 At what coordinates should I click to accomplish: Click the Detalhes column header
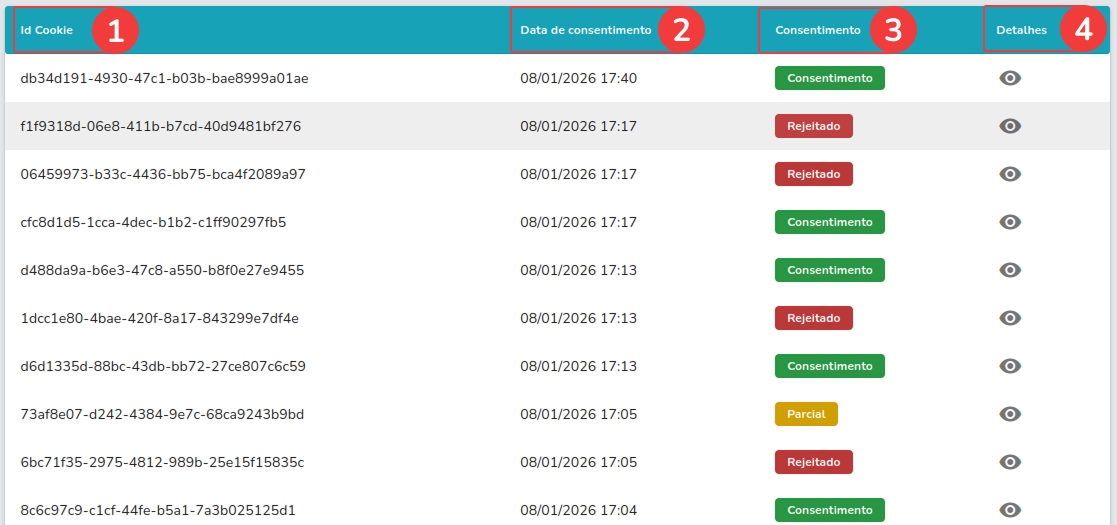point(1021,30)
